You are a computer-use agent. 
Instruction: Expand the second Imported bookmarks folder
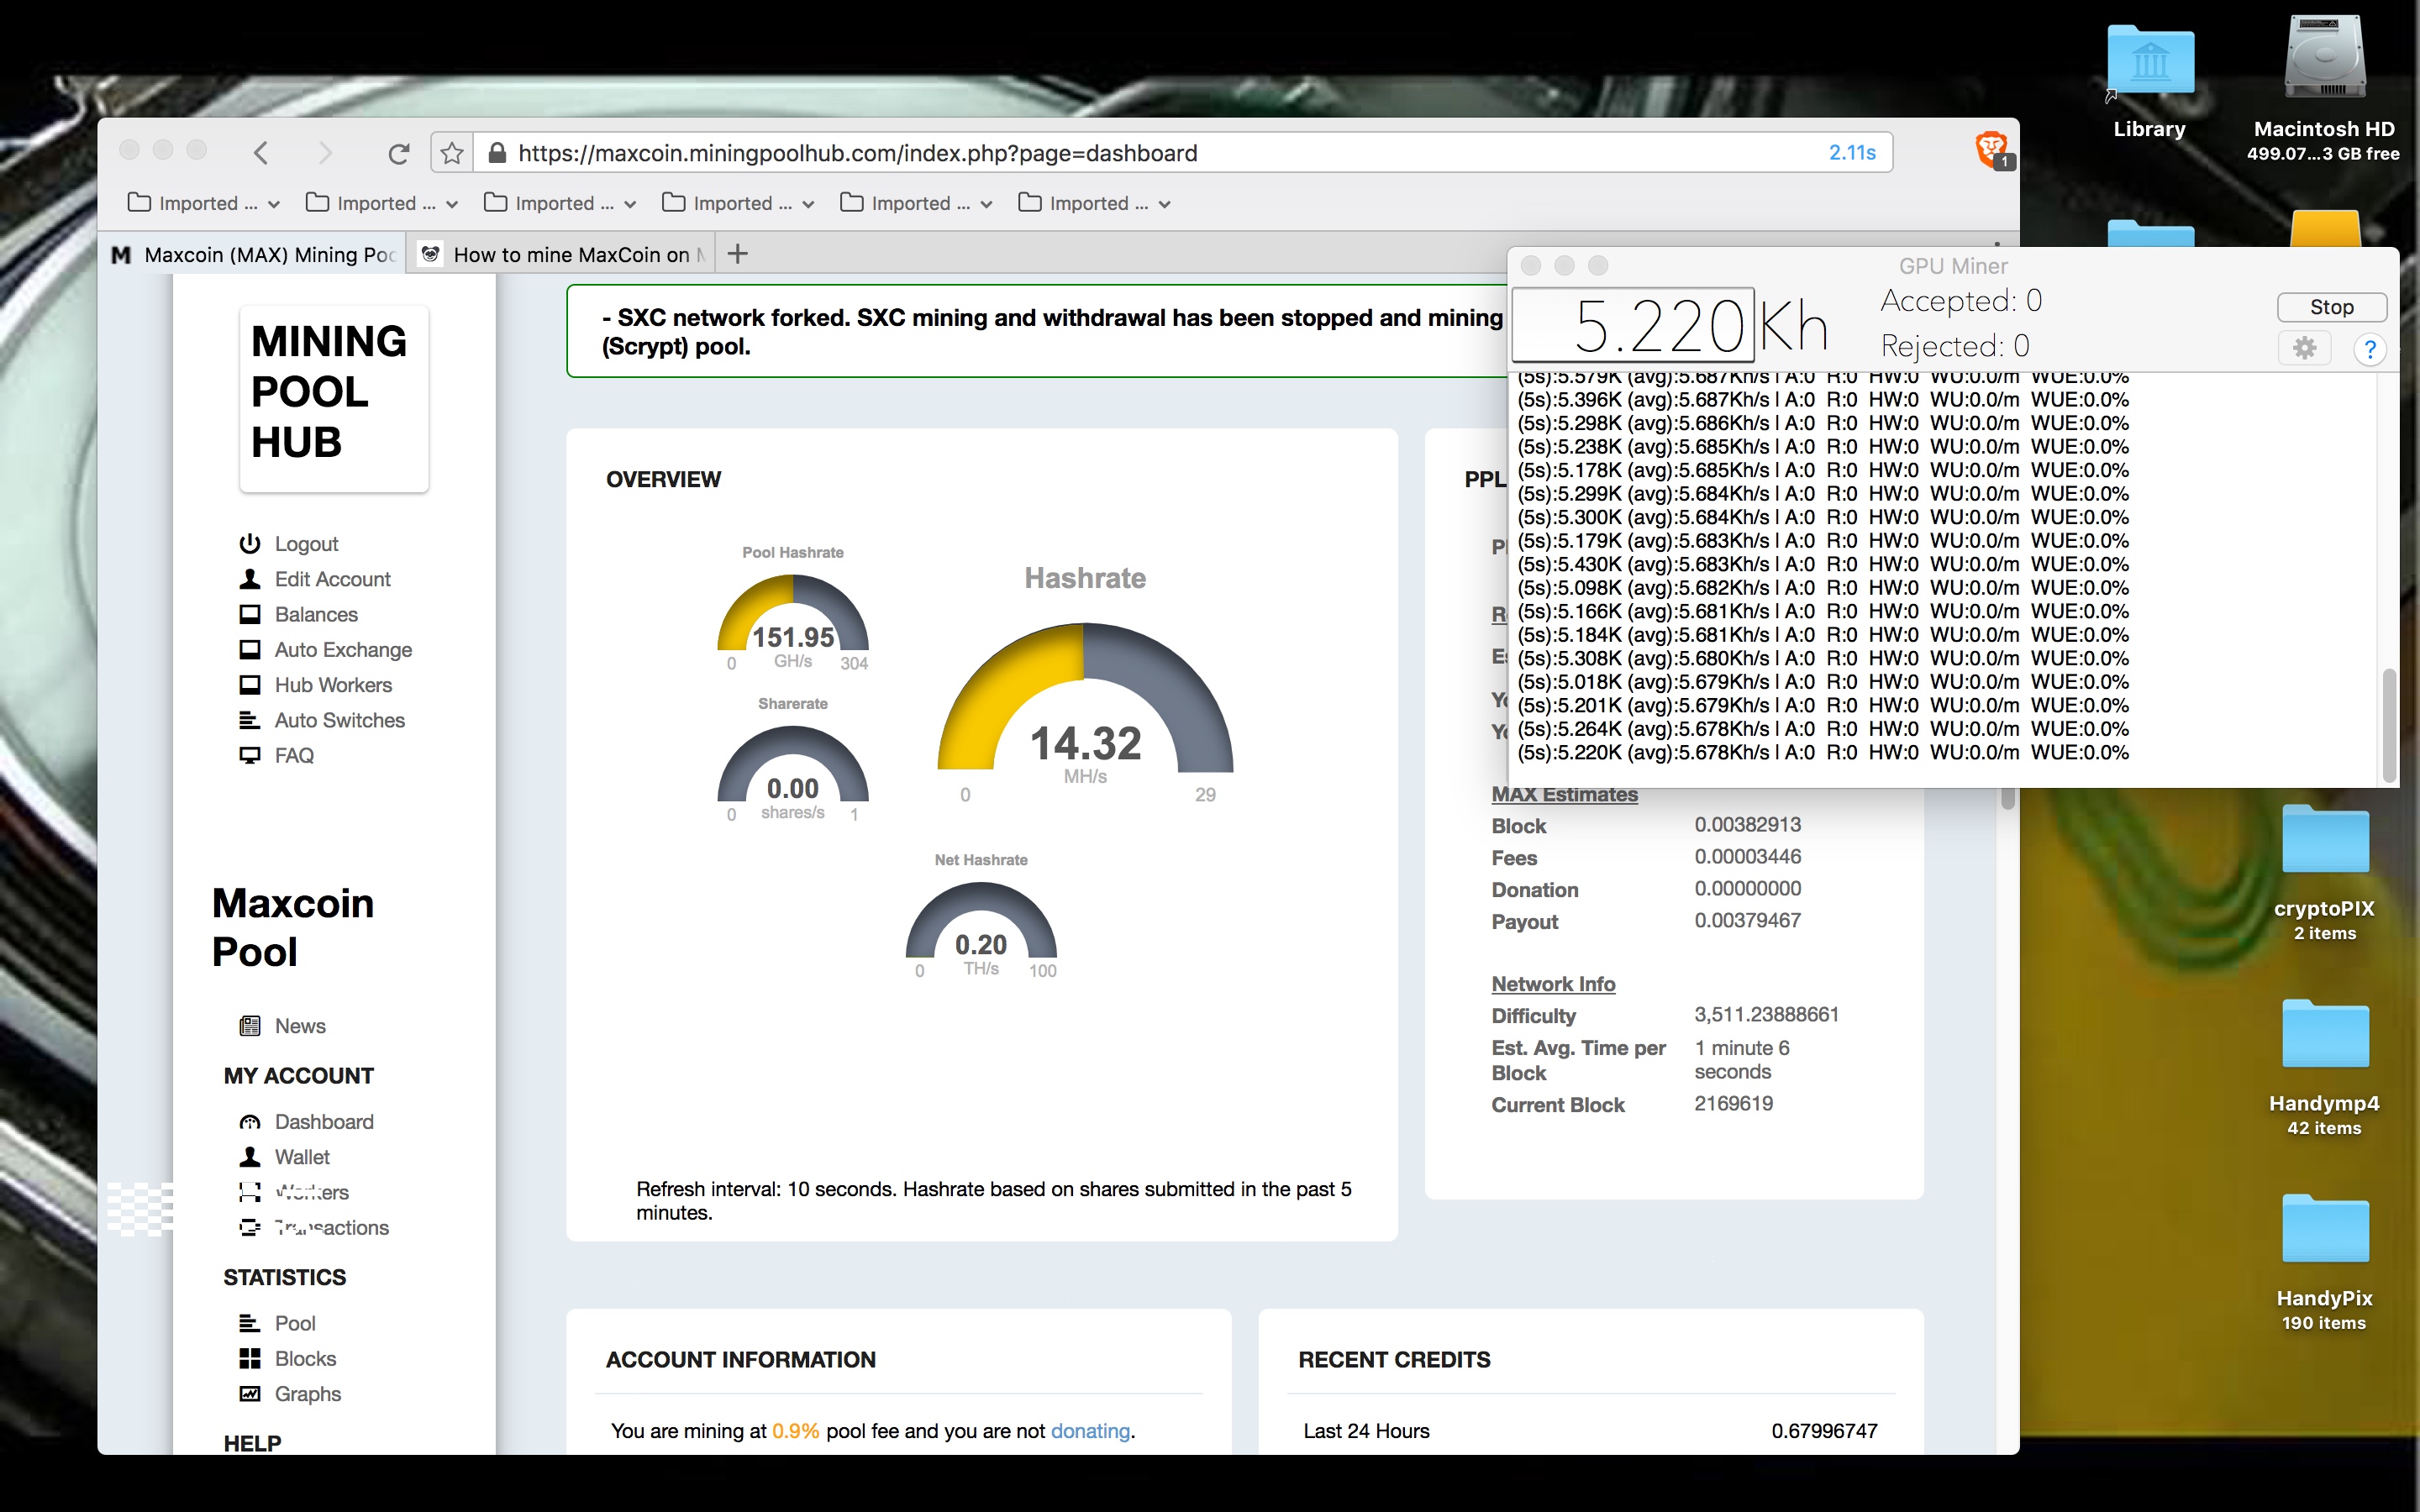click(382, 203)
